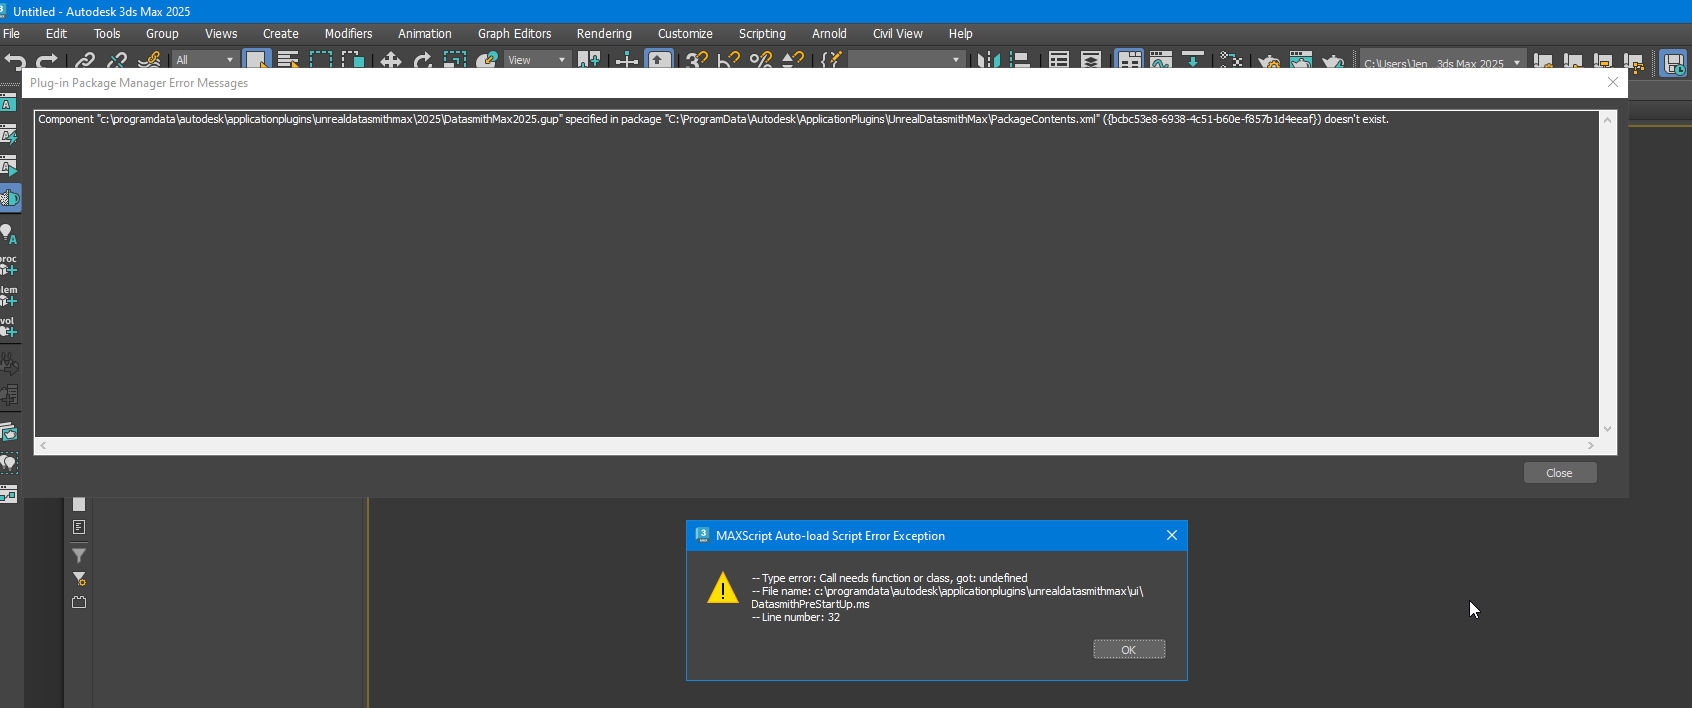Open the Schematic View icon
1692x708 pixels.
[1192, 60]
